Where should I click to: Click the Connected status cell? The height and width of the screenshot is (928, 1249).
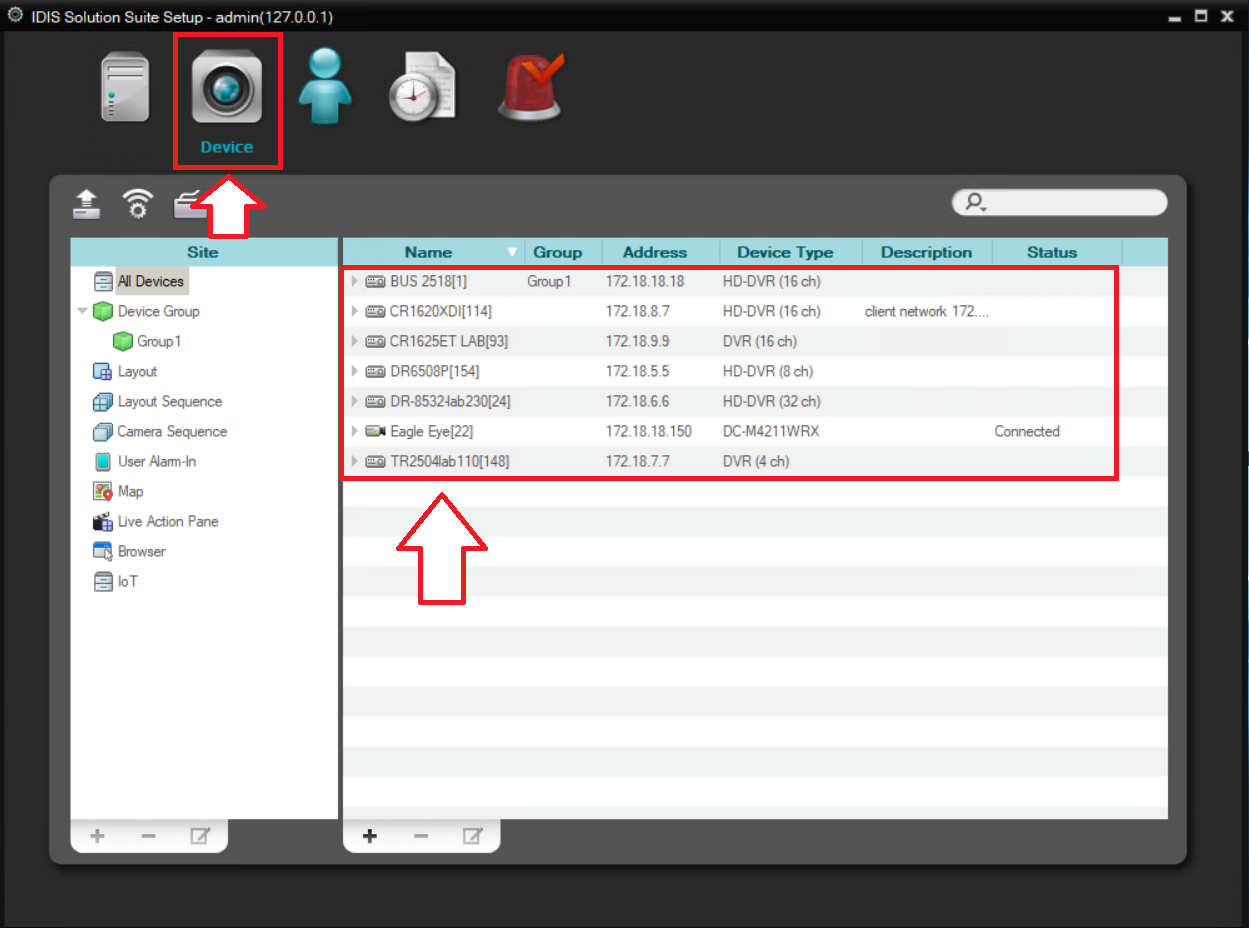(1027, 431)
